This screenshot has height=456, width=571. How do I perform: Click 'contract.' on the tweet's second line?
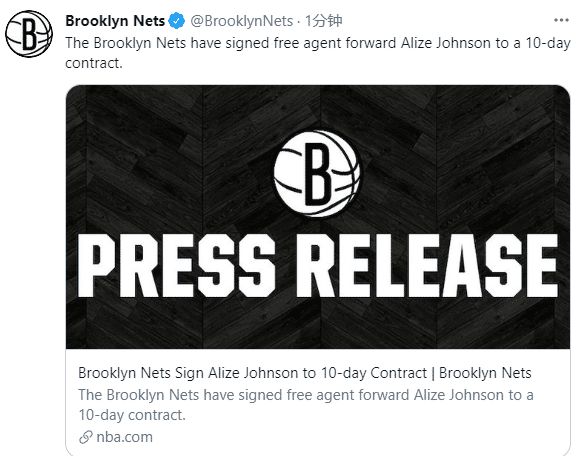click(94, 63)
